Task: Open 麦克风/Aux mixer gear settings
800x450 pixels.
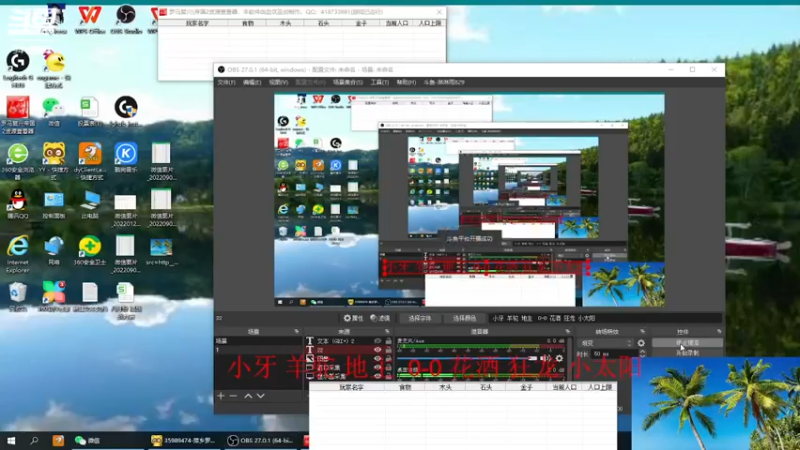Action: coord(559,359)
